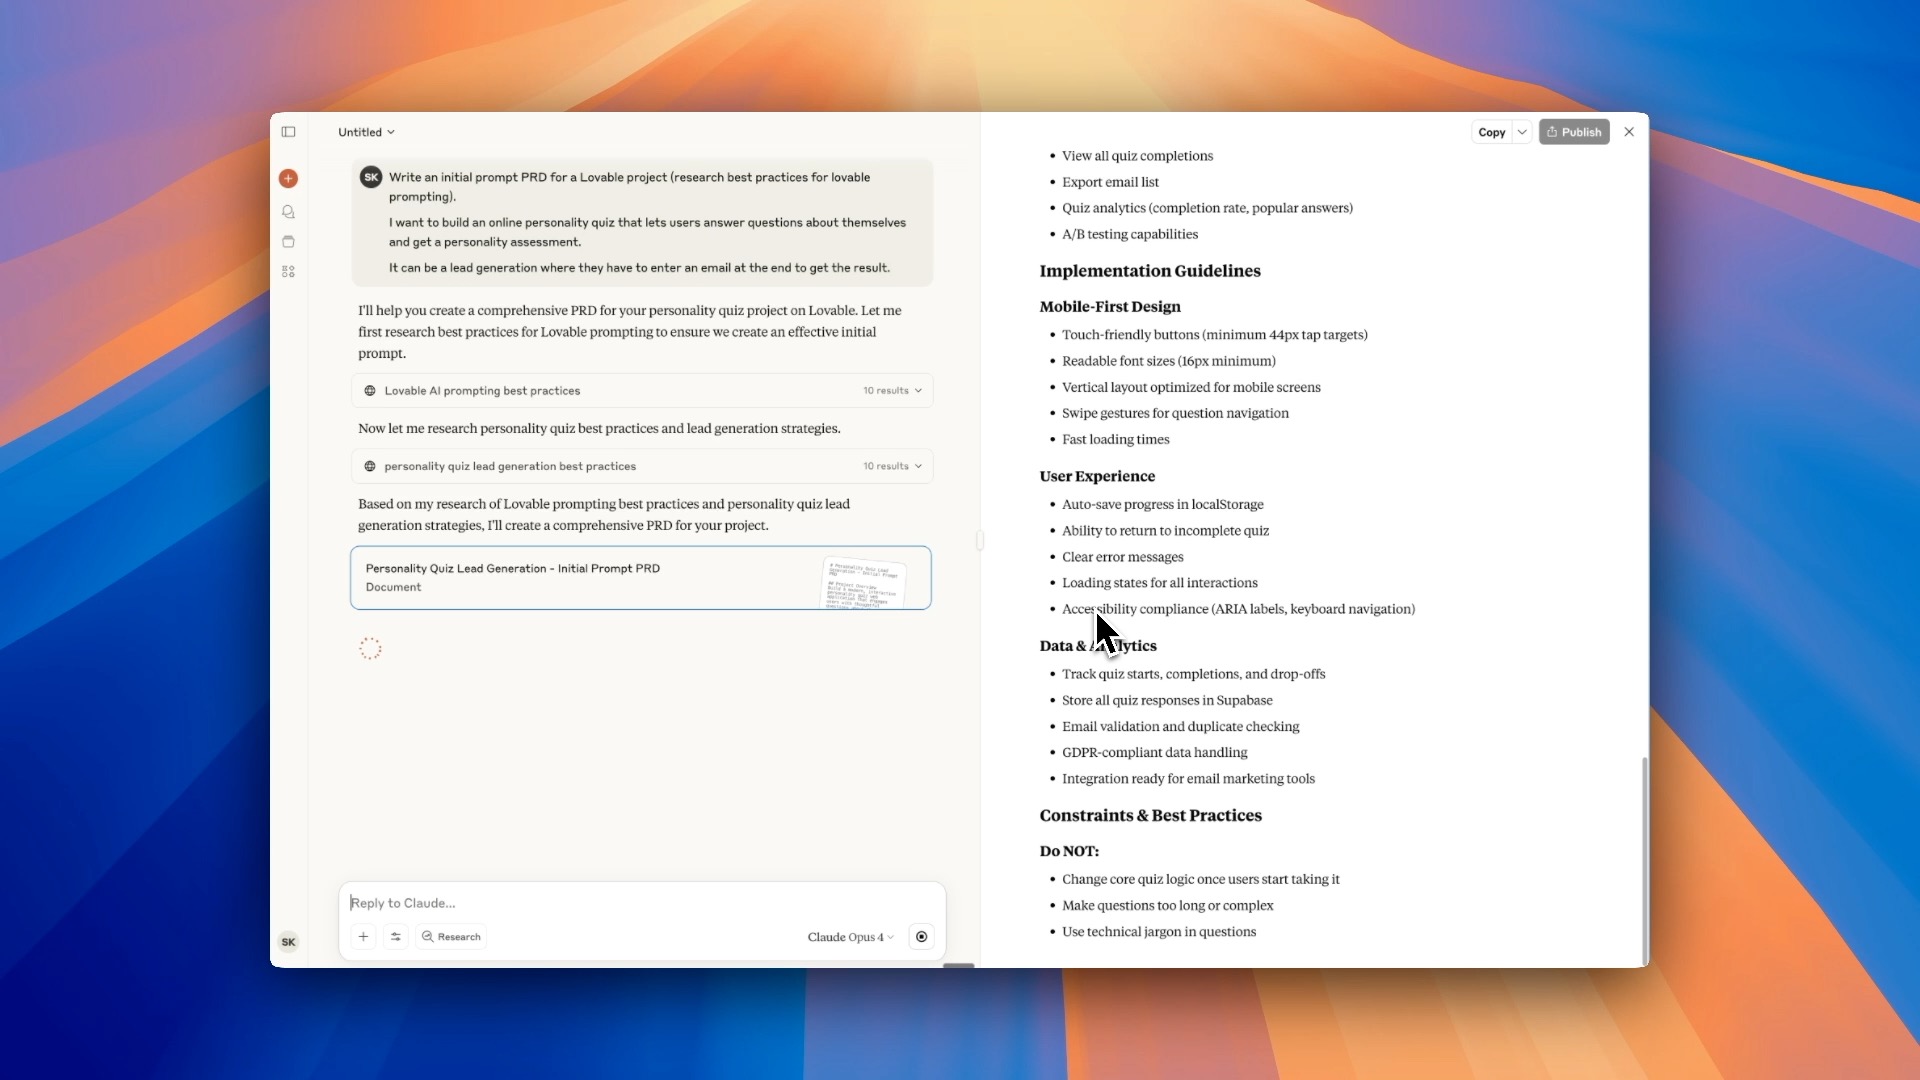The height and width of the screenshot is (1080, 1920).
Task: Click the Implementation Guidelines heading
Action: click(1150, 271)
